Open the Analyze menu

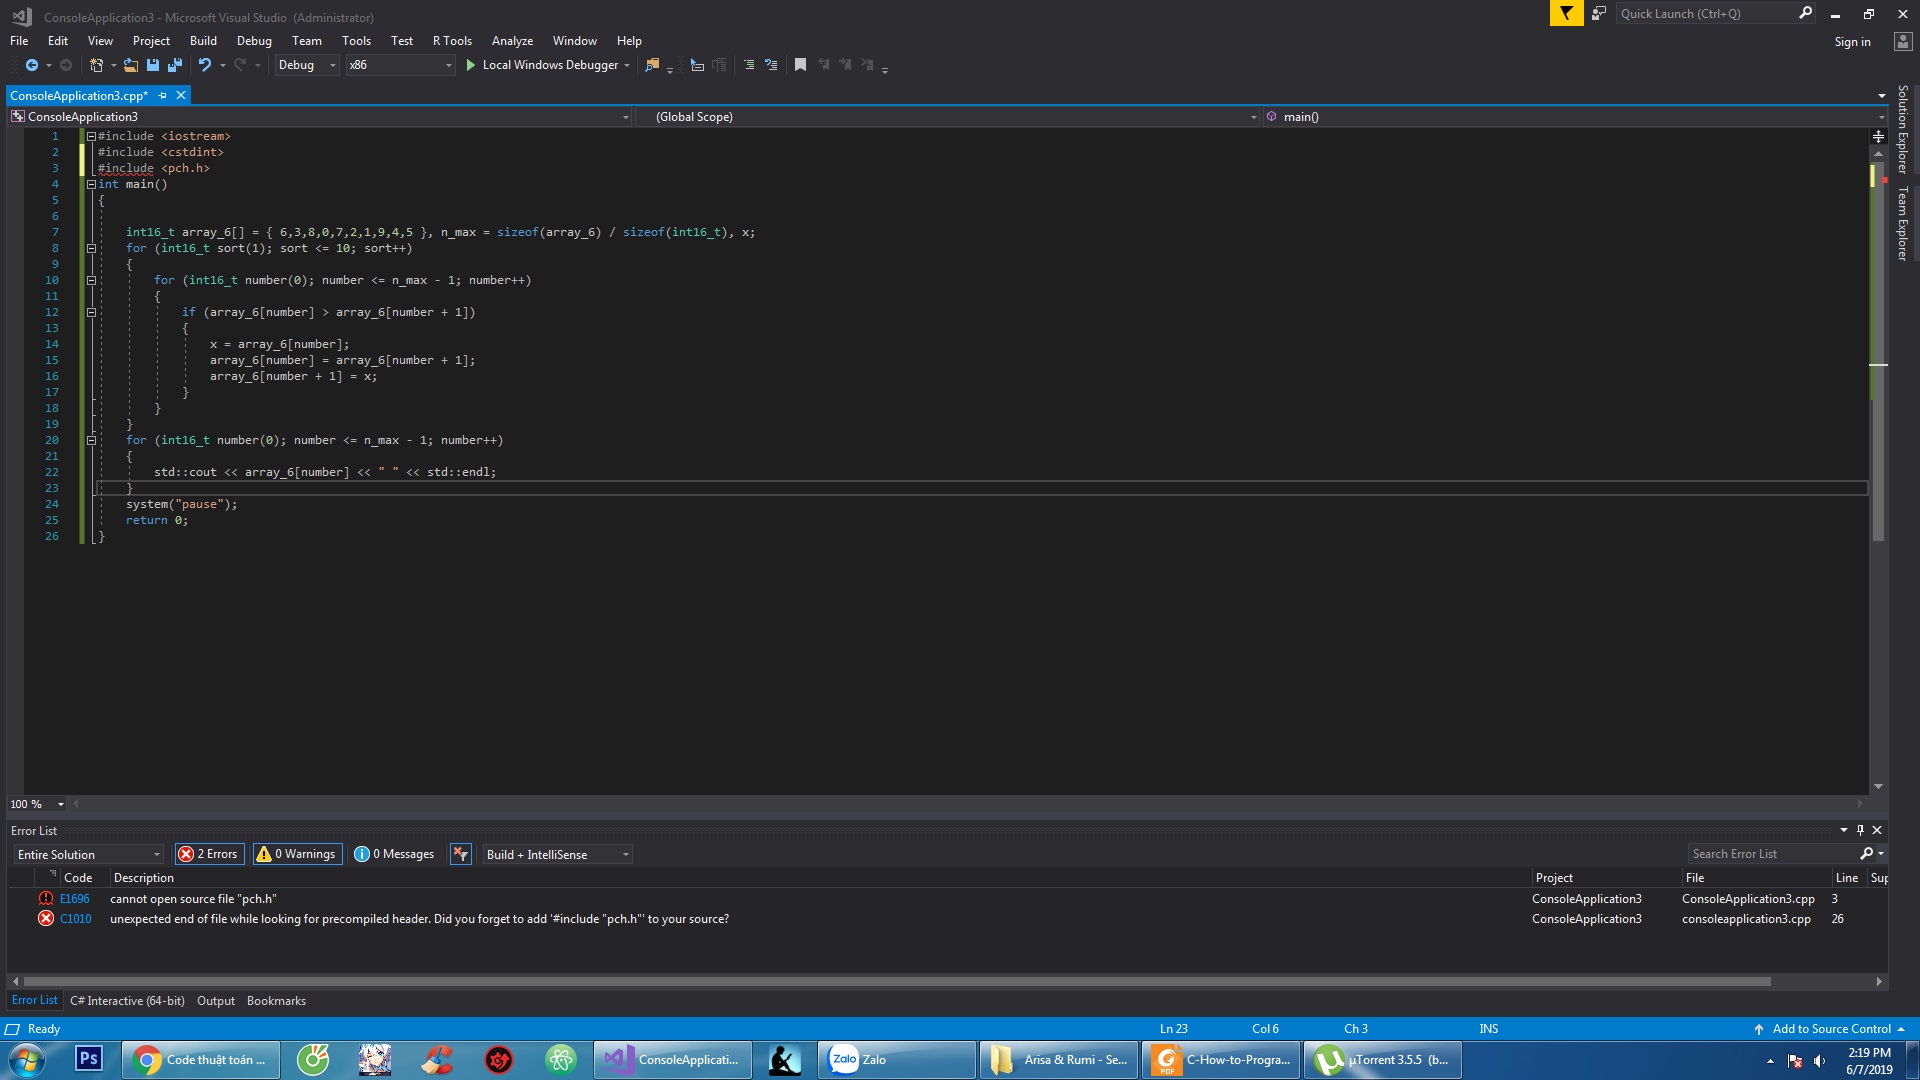tap(512, 41)
